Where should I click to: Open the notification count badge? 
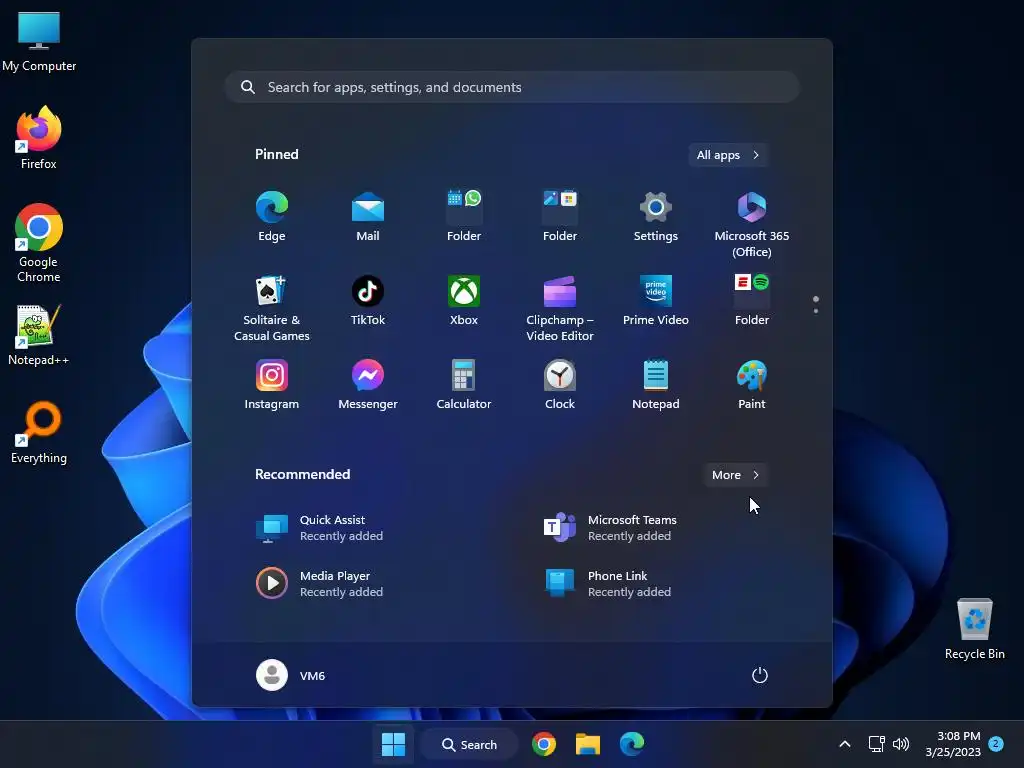[x=996, y=744]
